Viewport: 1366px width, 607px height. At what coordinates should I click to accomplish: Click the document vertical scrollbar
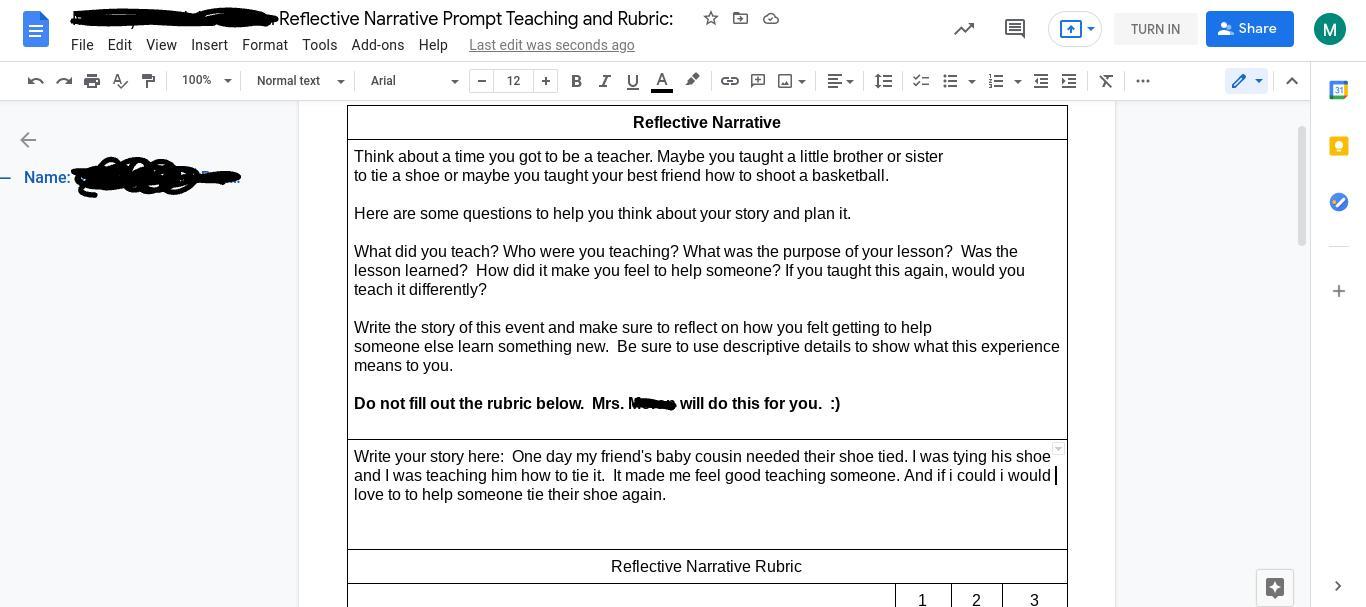pyautogui.click(x=1302, y=186)
